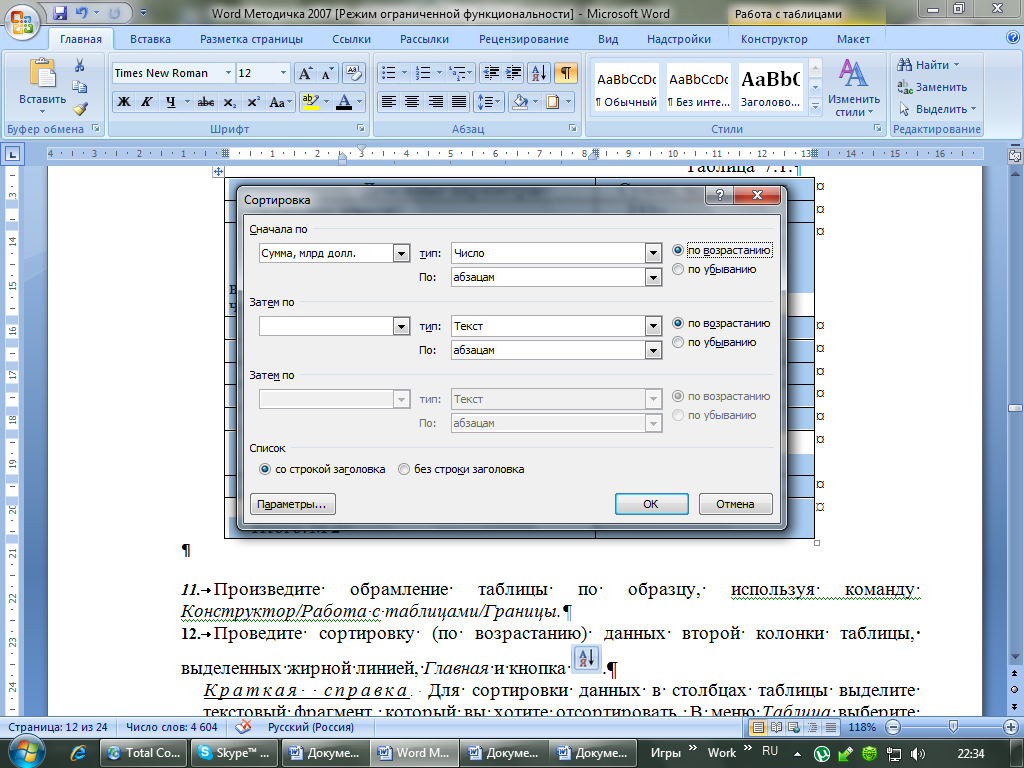1024x768 pixels.
Task: Switch to Конструктор table tab
Action: (774, 39)
